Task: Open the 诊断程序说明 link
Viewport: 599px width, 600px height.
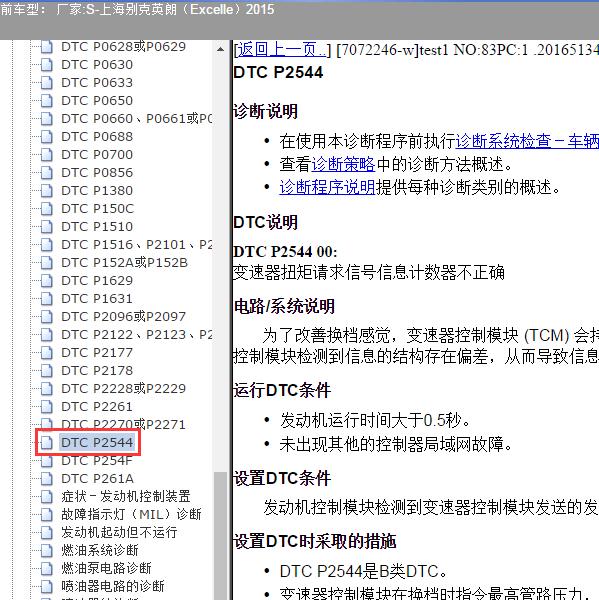Action: 327,187
